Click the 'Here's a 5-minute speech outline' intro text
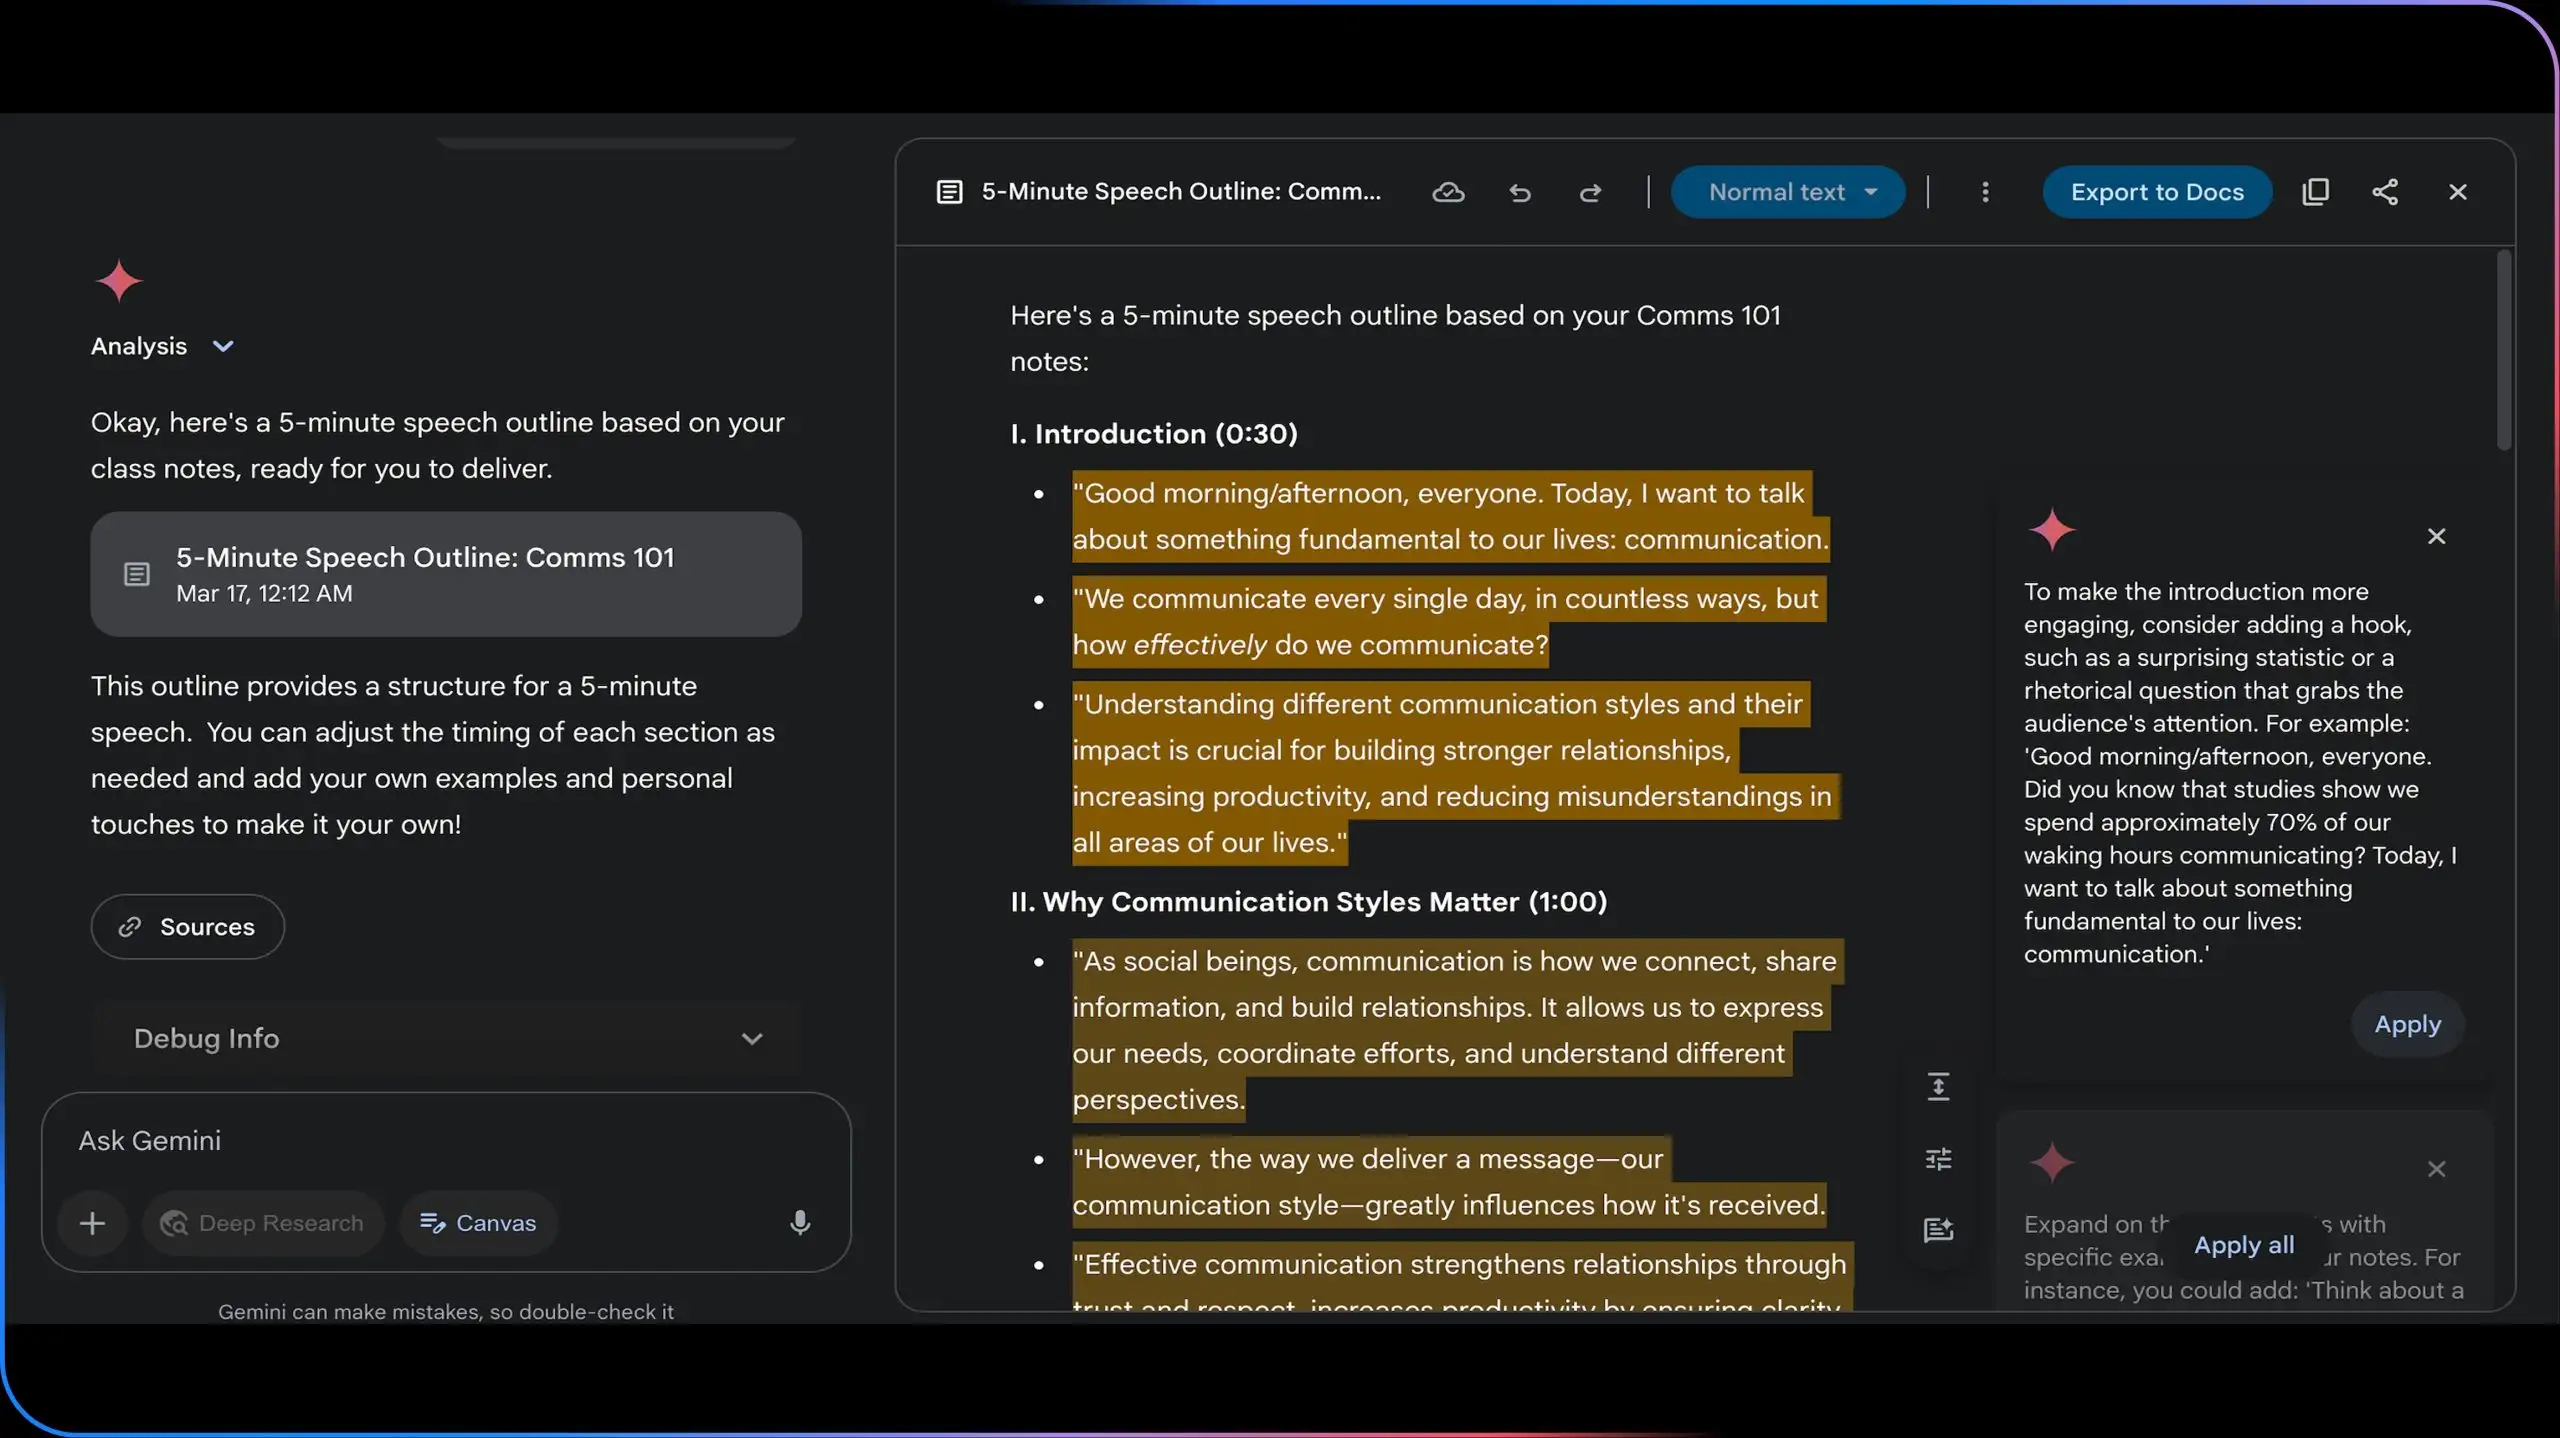2560x1438 pixels. click(1395, 338)
